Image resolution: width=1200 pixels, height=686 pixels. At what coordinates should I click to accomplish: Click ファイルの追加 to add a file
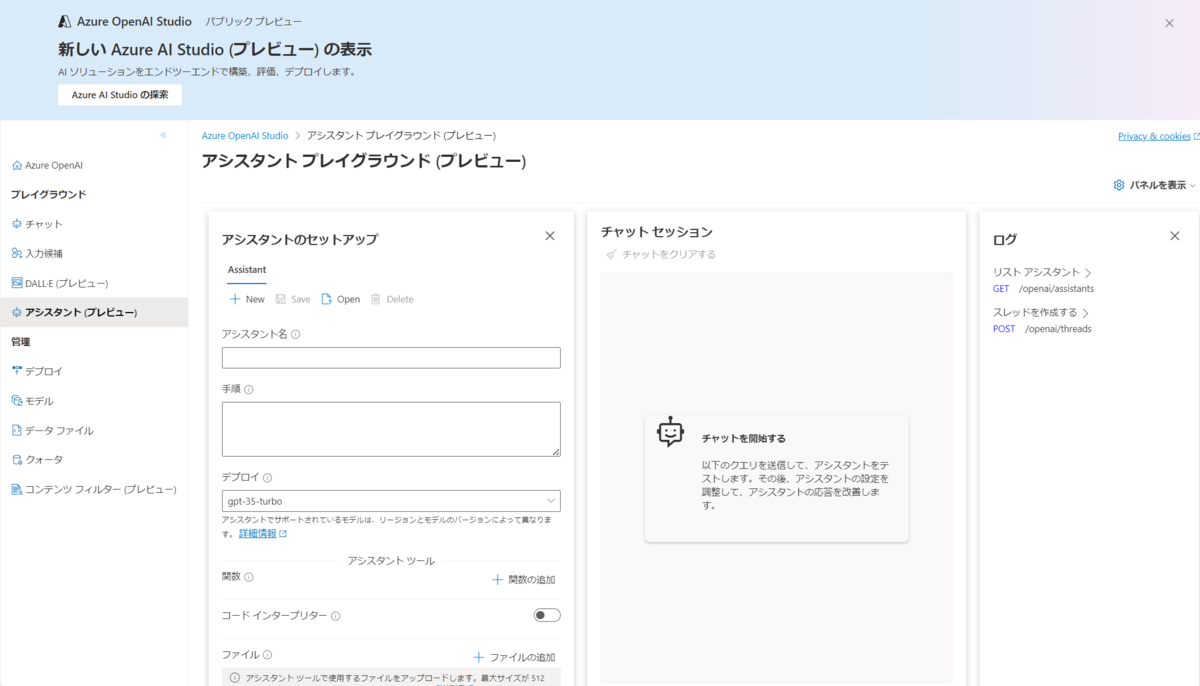coord(514,657)
